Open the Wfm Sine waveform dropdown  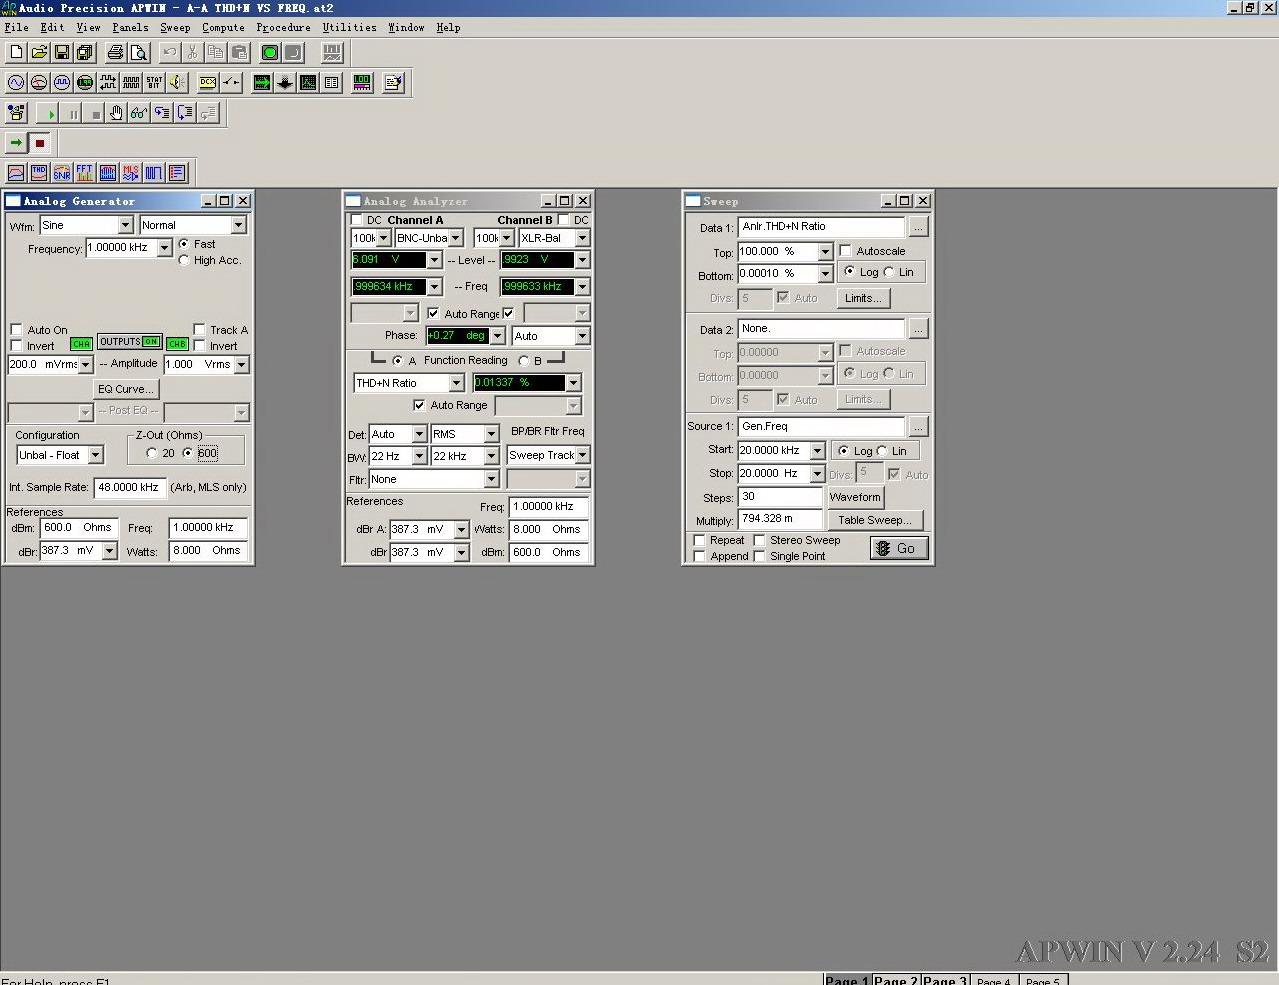tap(126, 226)
